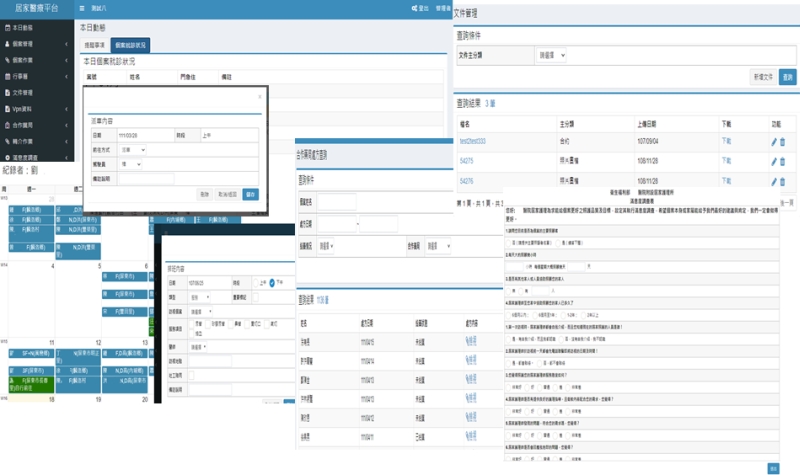Expand the 個案作業 sidebar chevron
The image size is (800, 475).
pos(66,60)
